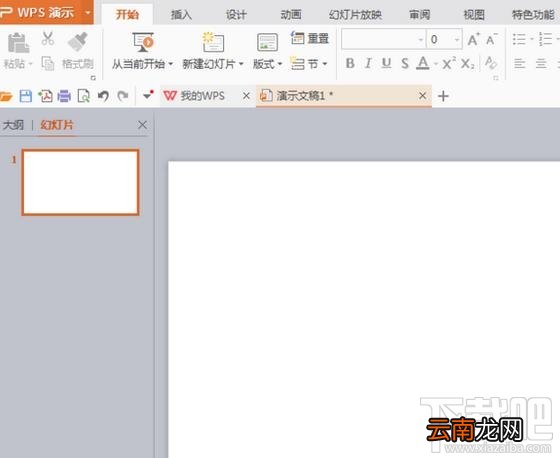Click the Clear Formatting icon
This screenshot has height=458, width=560.
tap(491, 63)
